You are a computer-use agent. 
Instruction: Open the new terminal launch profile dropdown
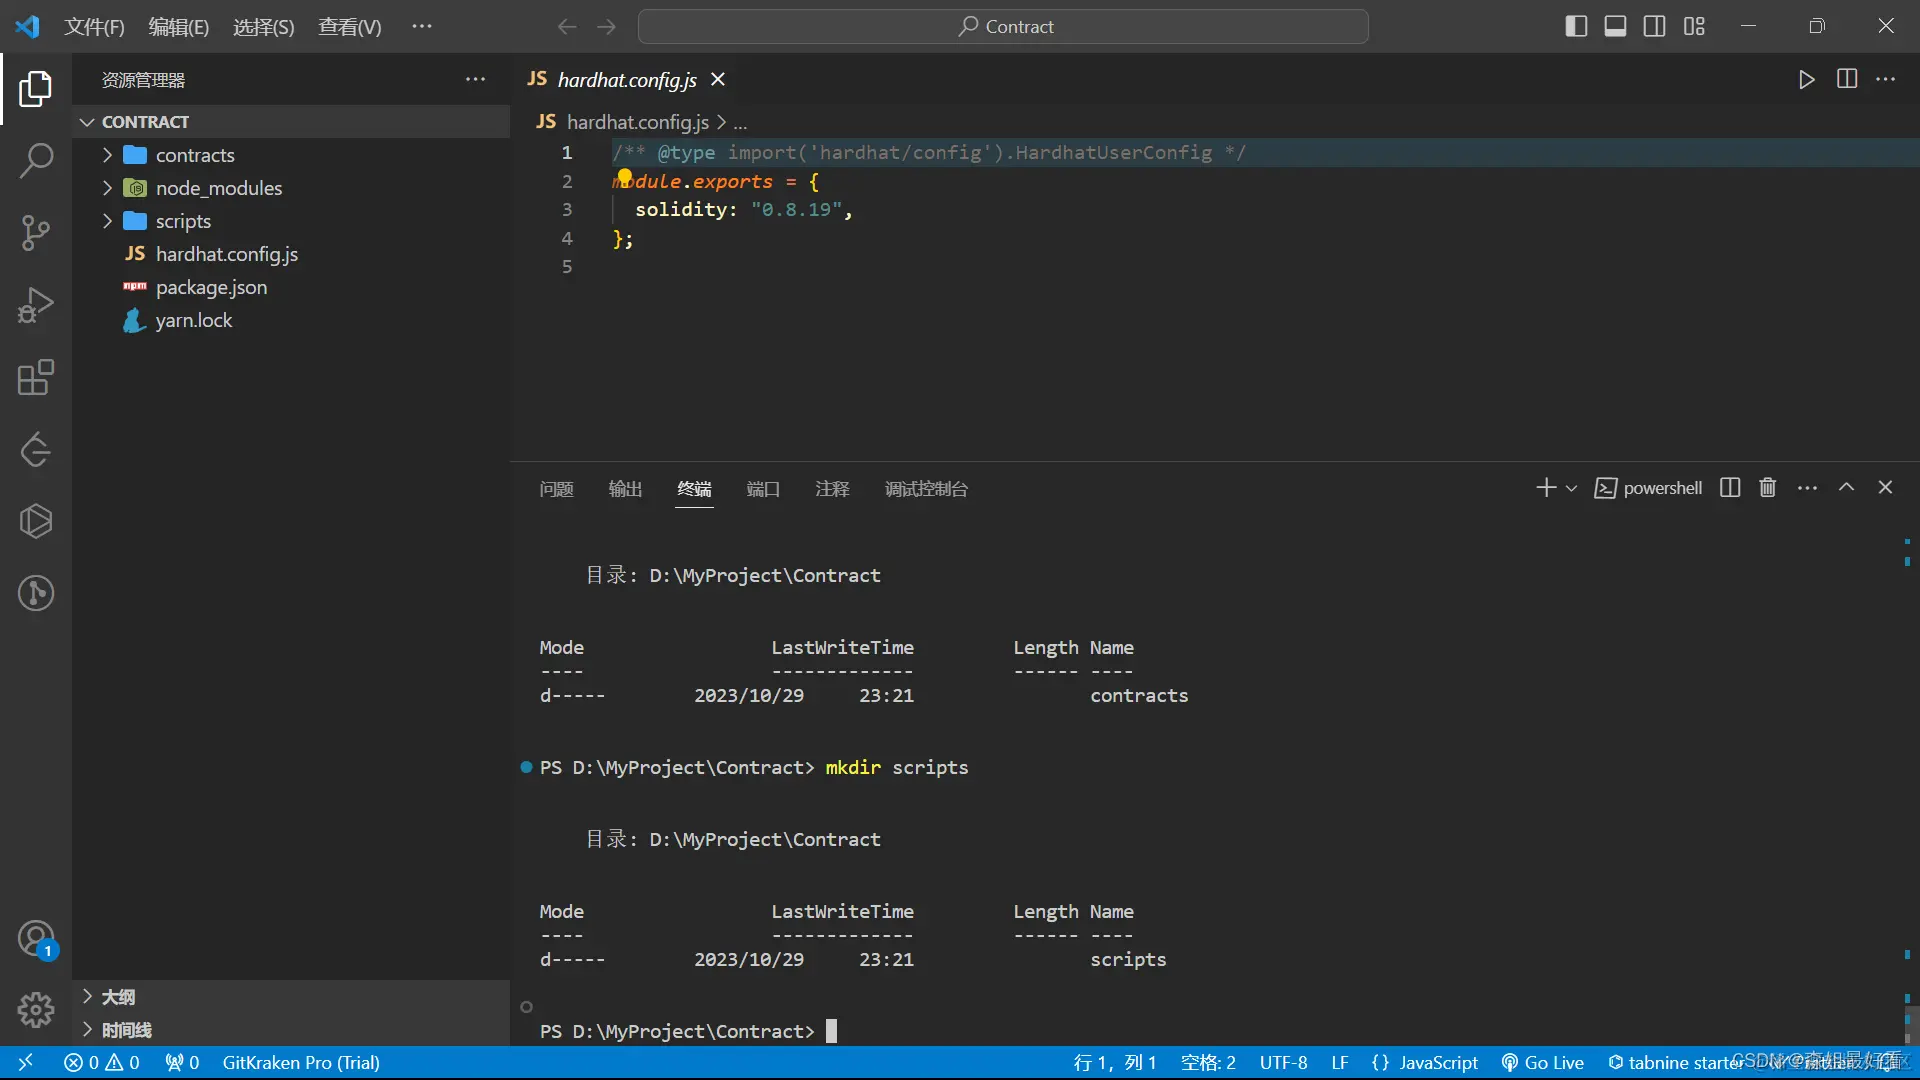tap(1572, 488)
